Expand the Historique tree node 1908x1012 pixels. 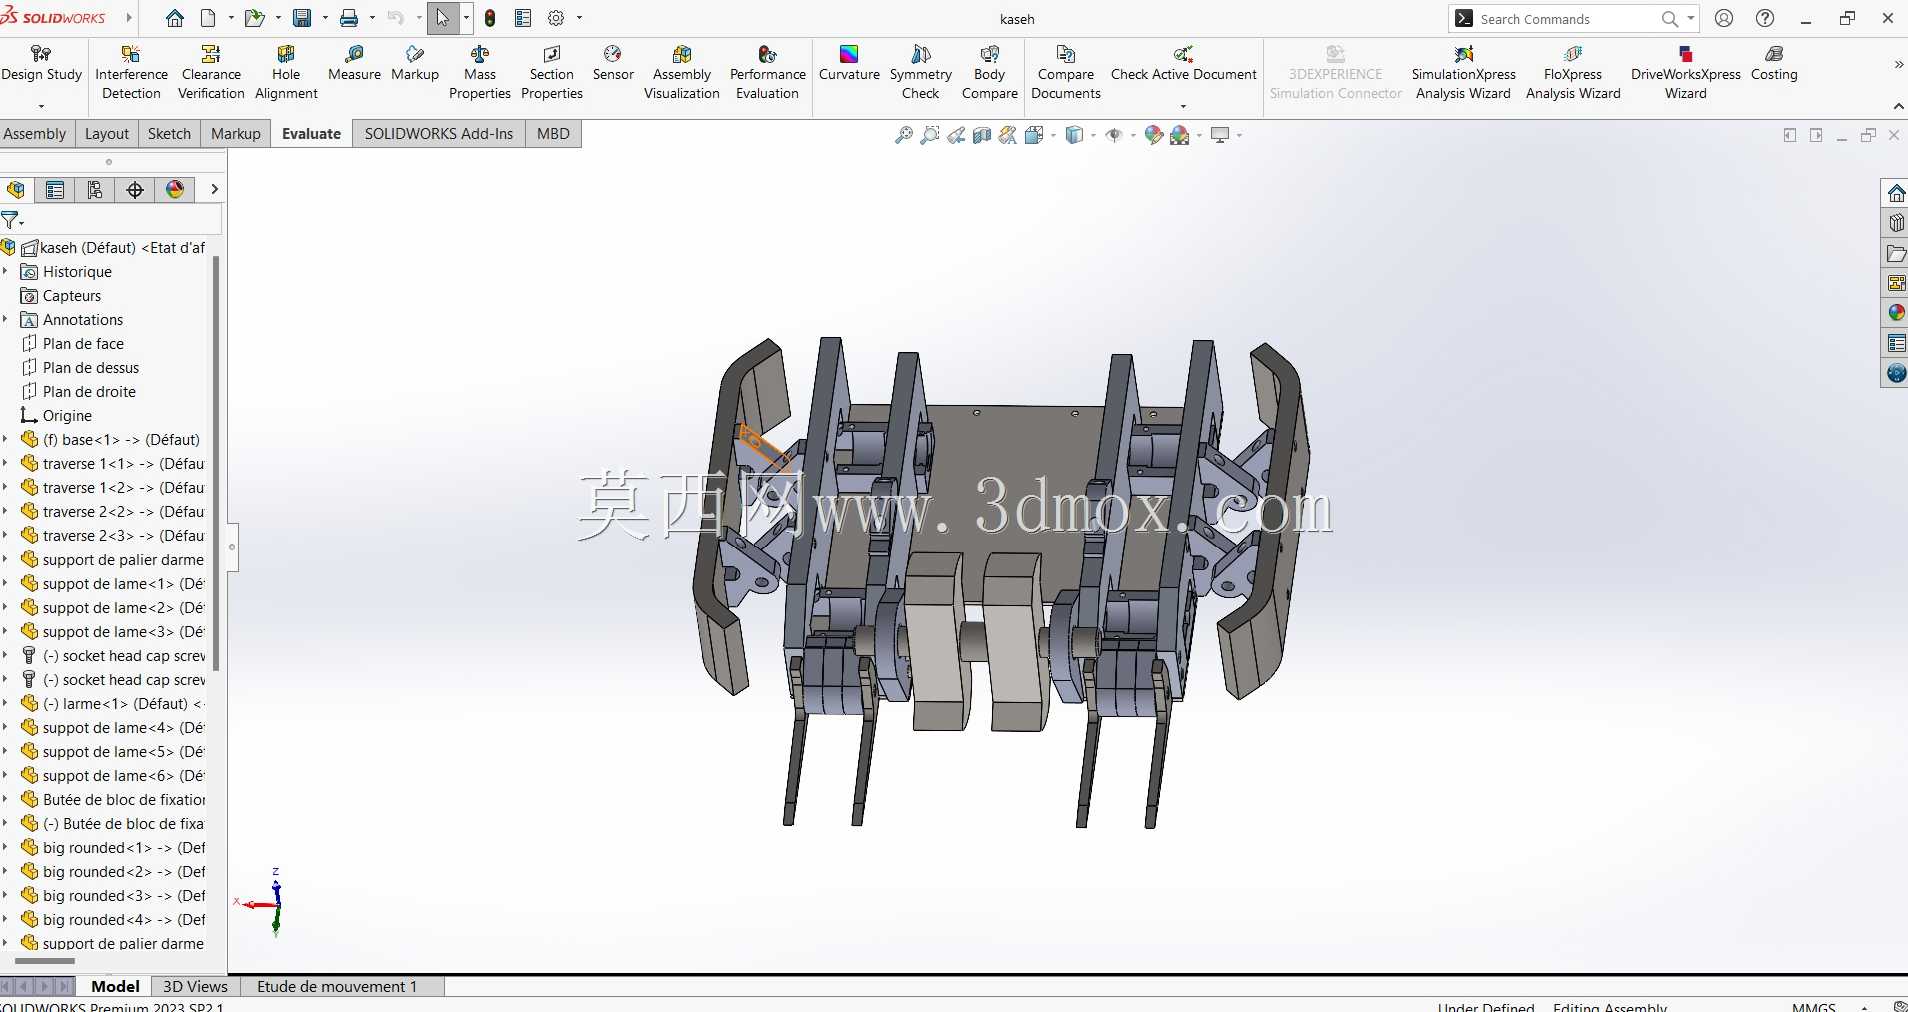point(5,271)
